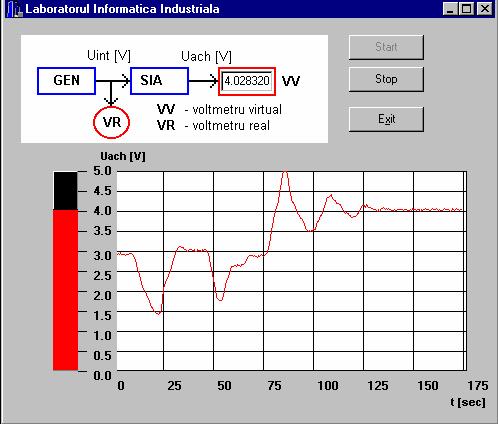Select the SIA block in diagram

(159, 81)
